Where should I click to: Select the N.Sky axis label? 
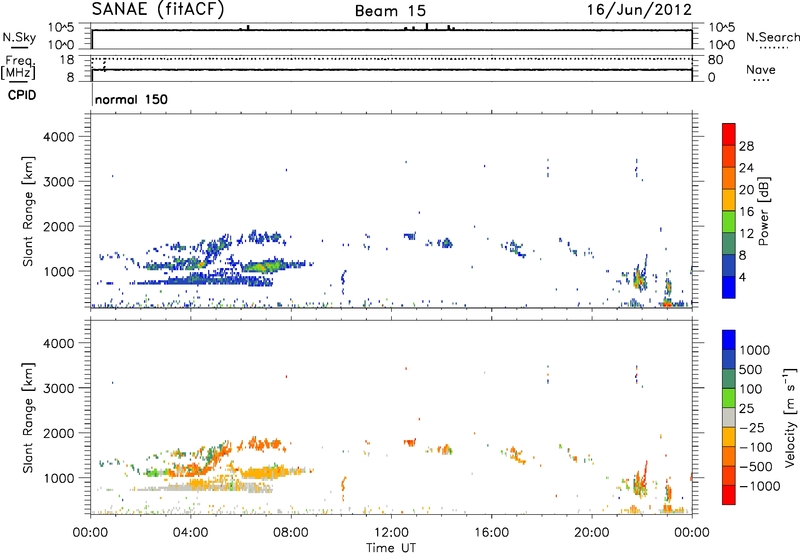pyautogui.click(x=19, y=37)
